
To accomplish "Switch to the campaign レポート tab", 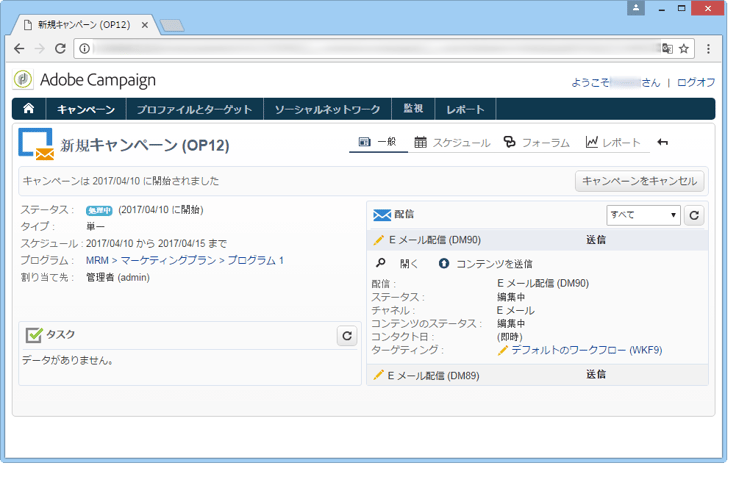I will click(613, 143).
